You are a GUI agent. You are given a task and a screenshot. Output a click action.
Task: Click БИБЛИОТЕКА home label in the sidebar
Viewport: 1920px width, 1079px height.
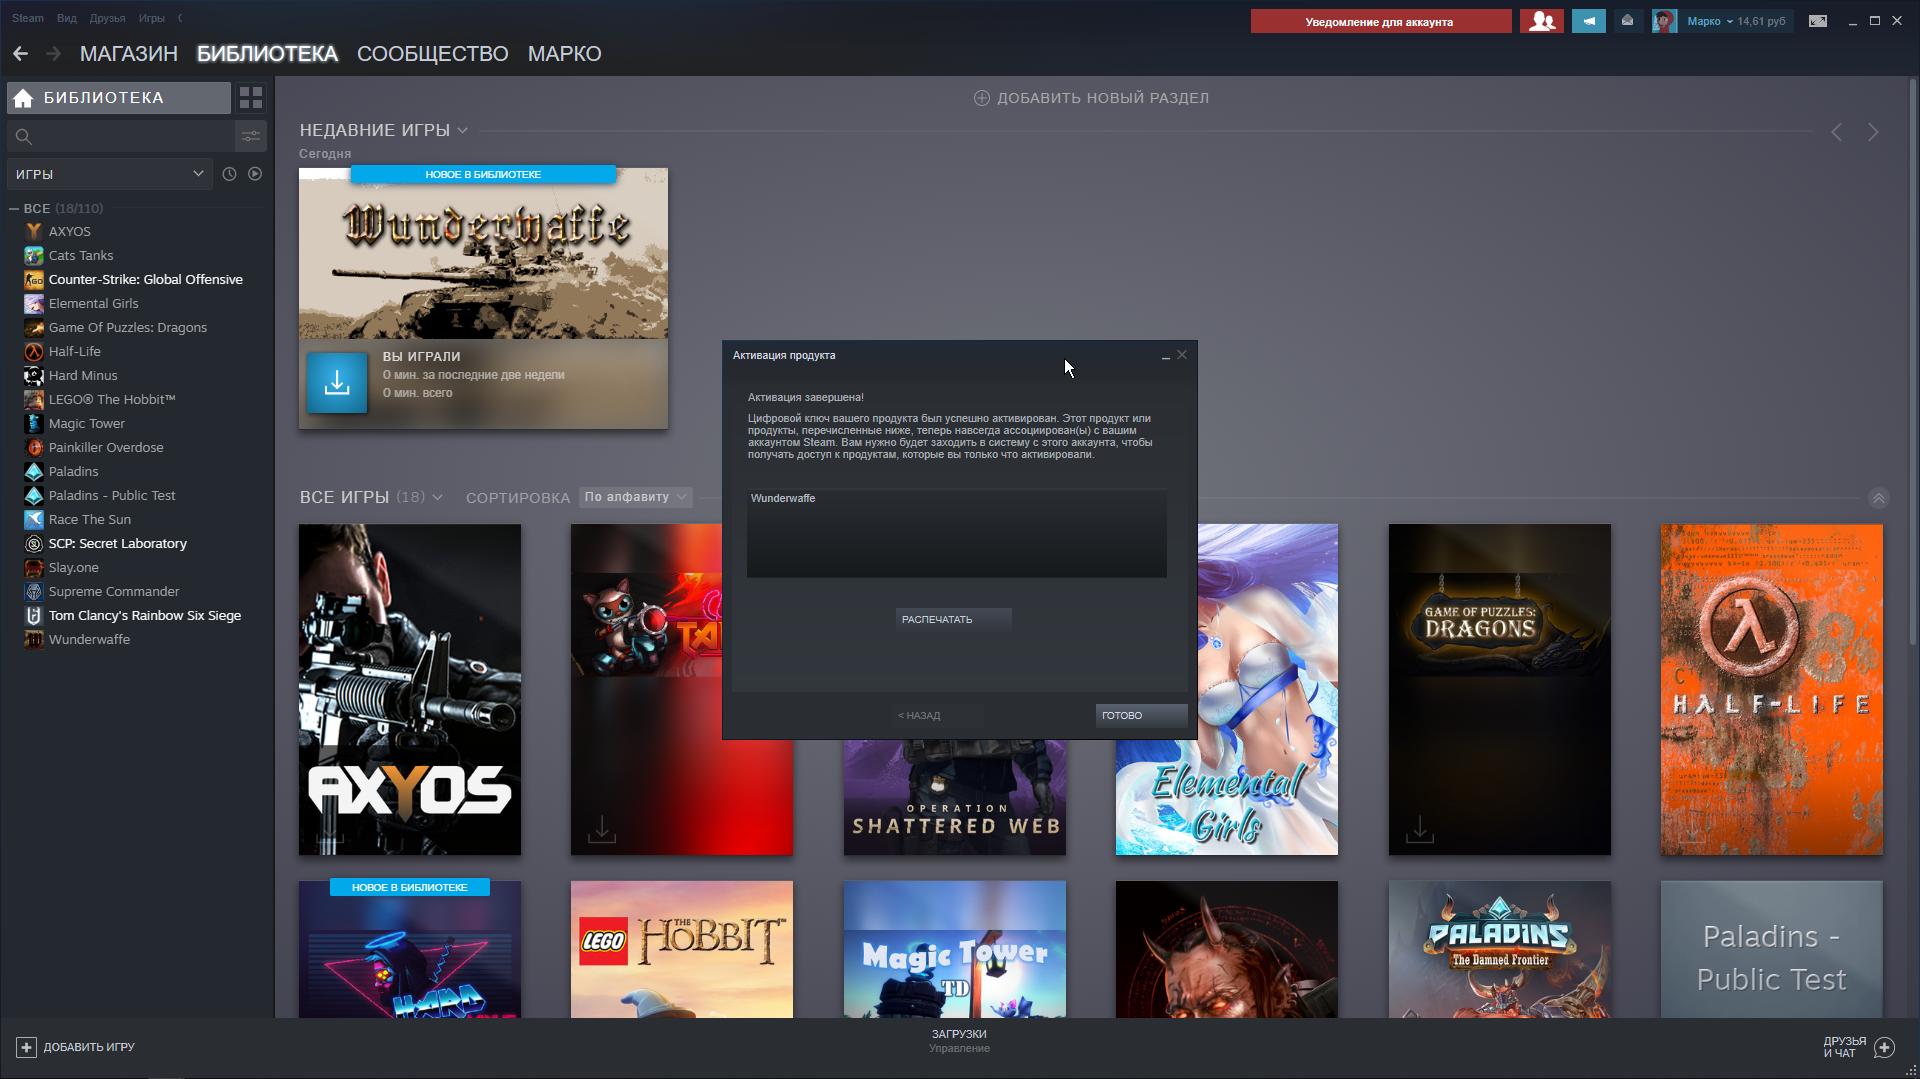(x=103, y=98)
